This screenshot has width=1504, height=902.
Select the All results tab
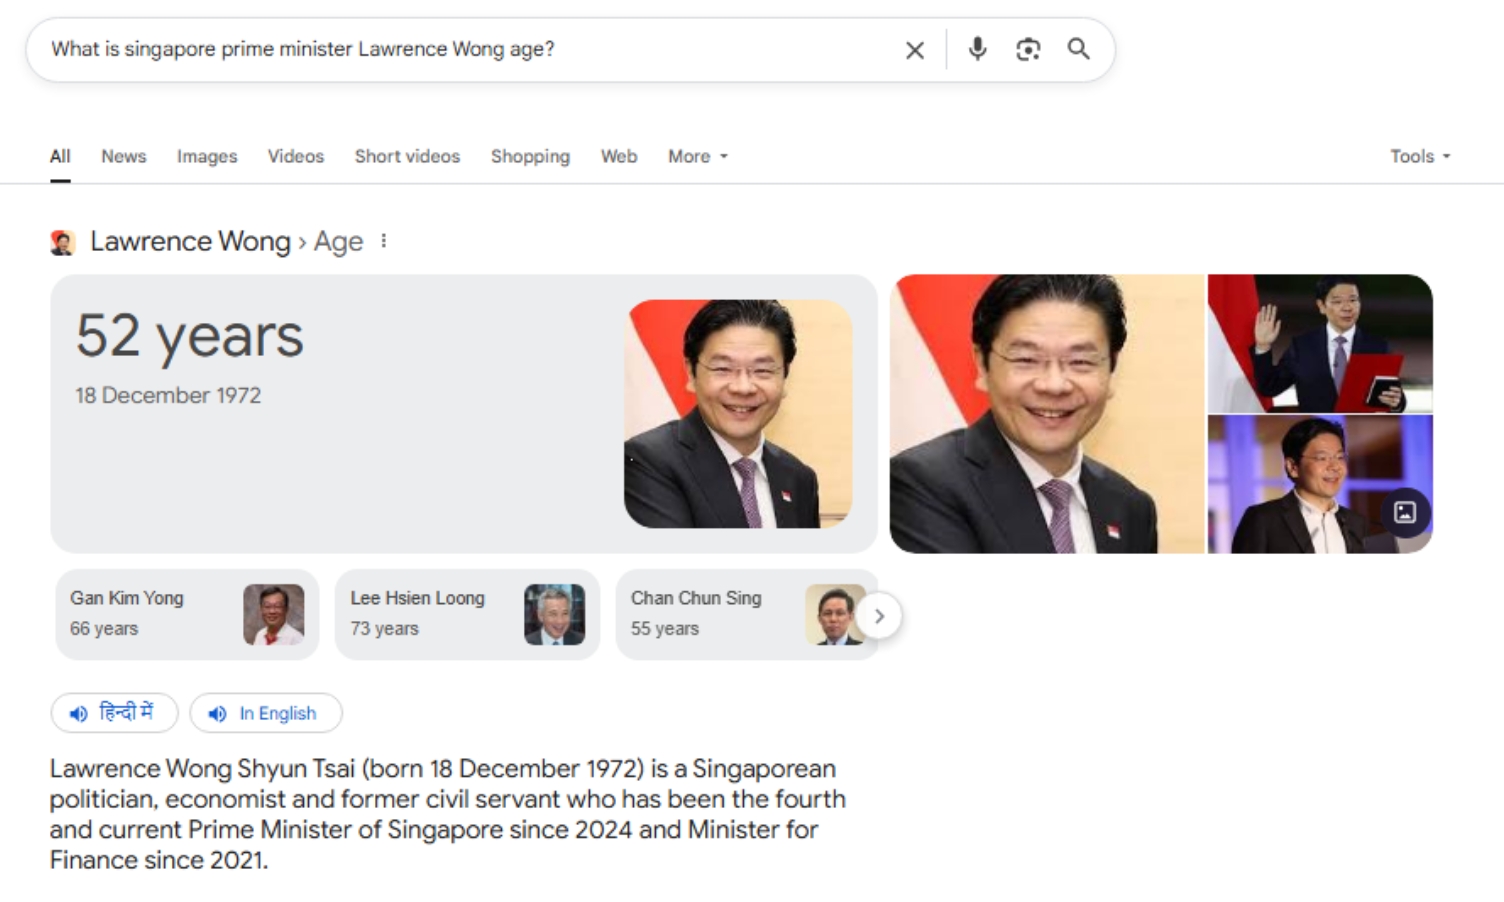(x=60, y=156)
